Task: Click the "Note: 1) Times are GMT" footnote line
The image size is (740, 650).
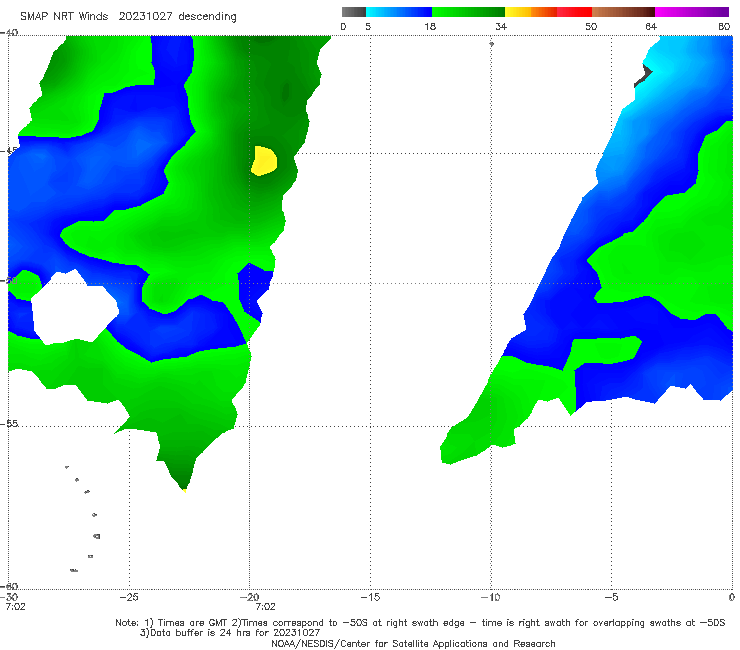Action: click(x=420, y=623)
